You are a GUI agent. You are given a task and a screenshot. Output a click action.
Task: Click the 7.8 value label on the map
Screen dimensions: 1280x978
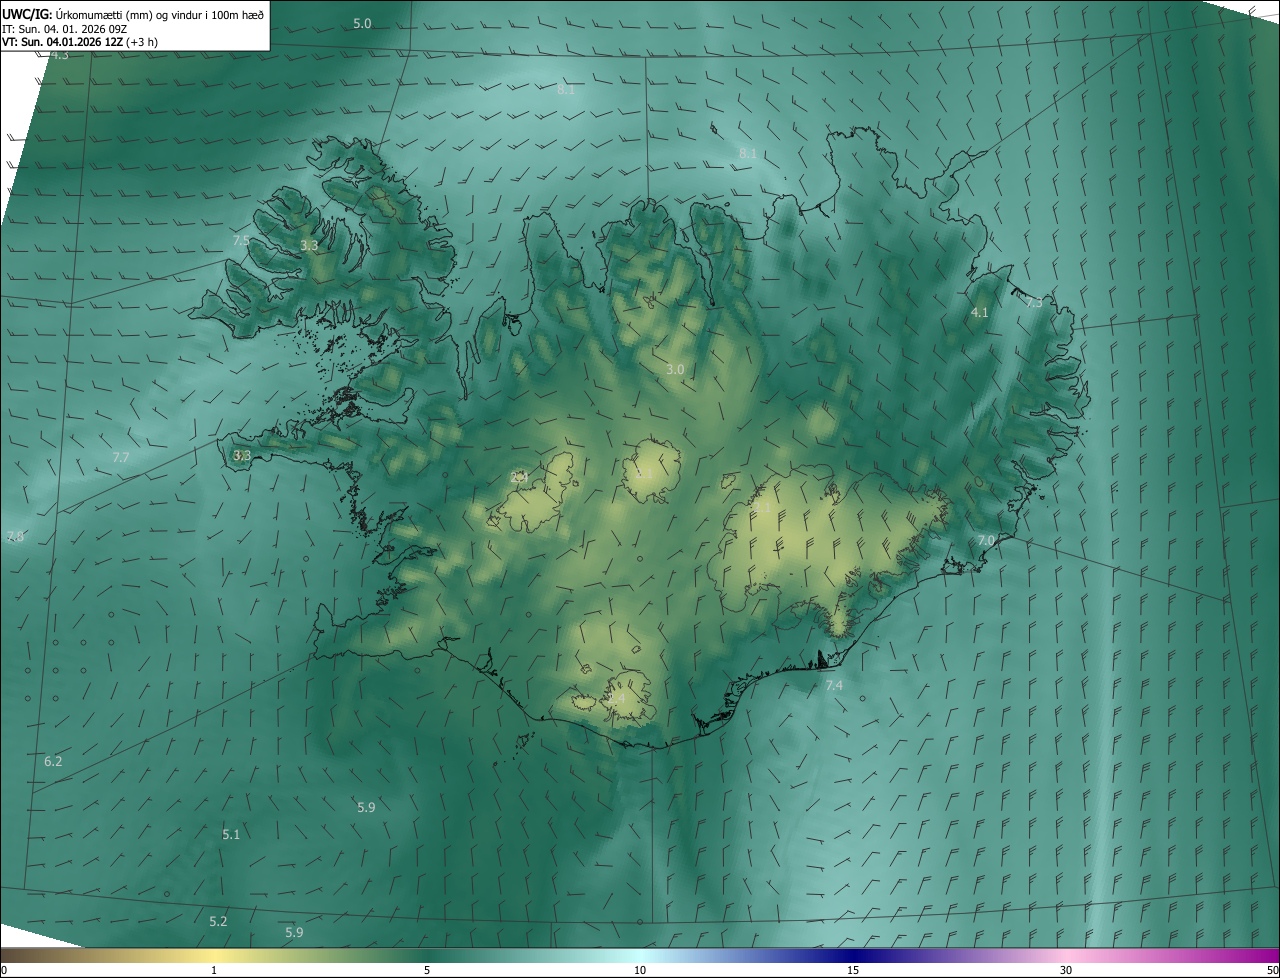(x=14, y=537)
